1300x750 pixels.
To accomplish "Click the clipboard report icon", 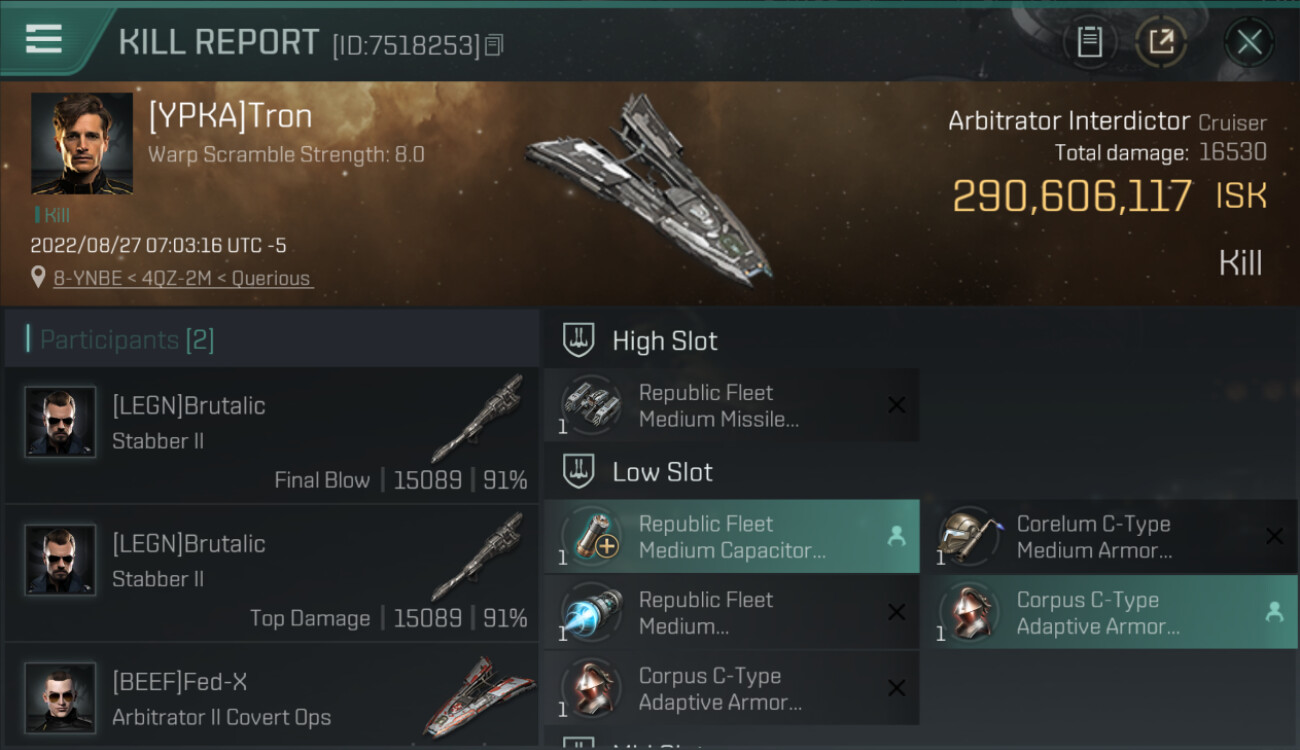I will [1089, 42].
